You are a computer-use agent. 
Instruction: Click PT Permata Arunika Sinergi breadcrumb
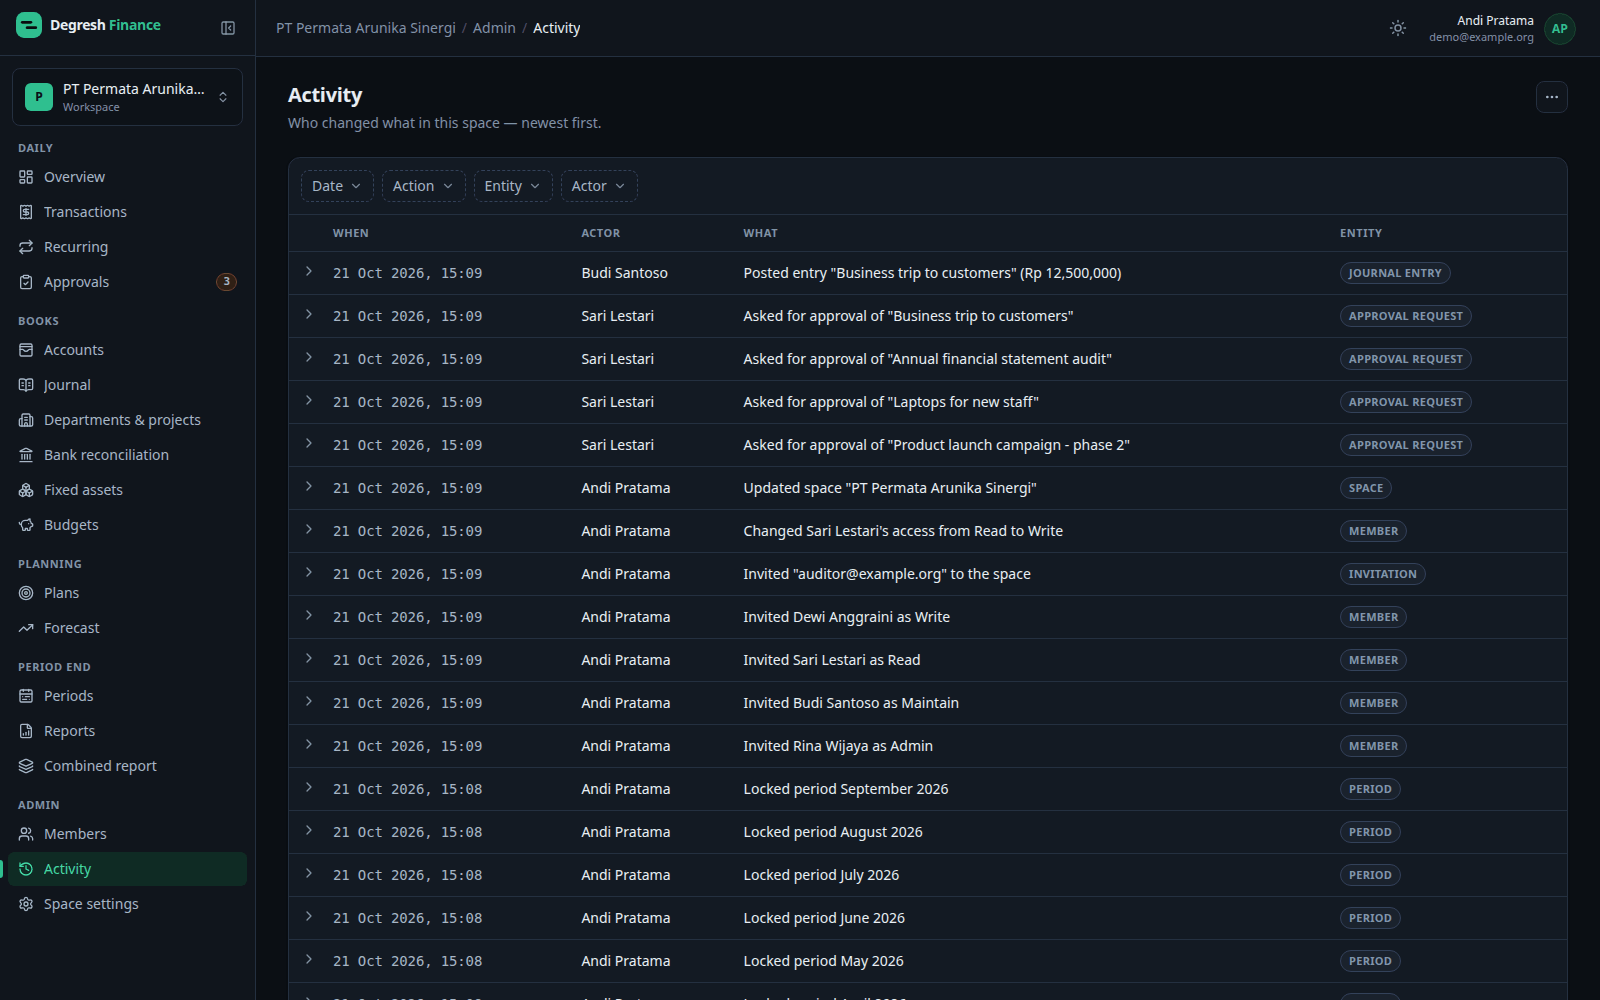[366, 28]
